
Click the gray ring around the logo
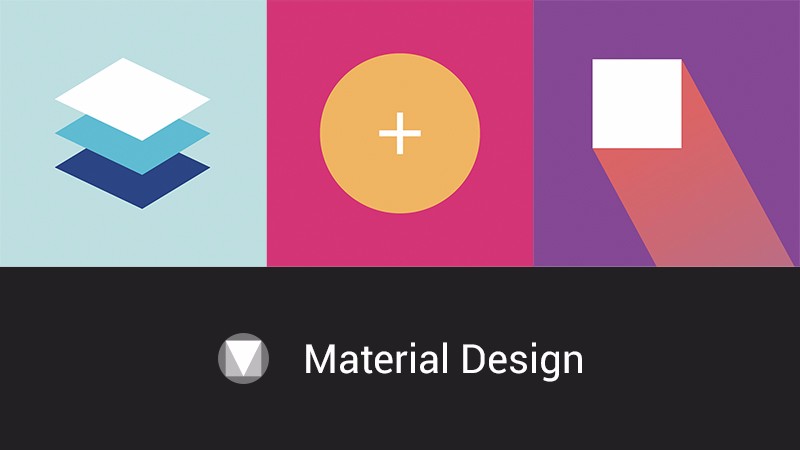tap(221, 358)
